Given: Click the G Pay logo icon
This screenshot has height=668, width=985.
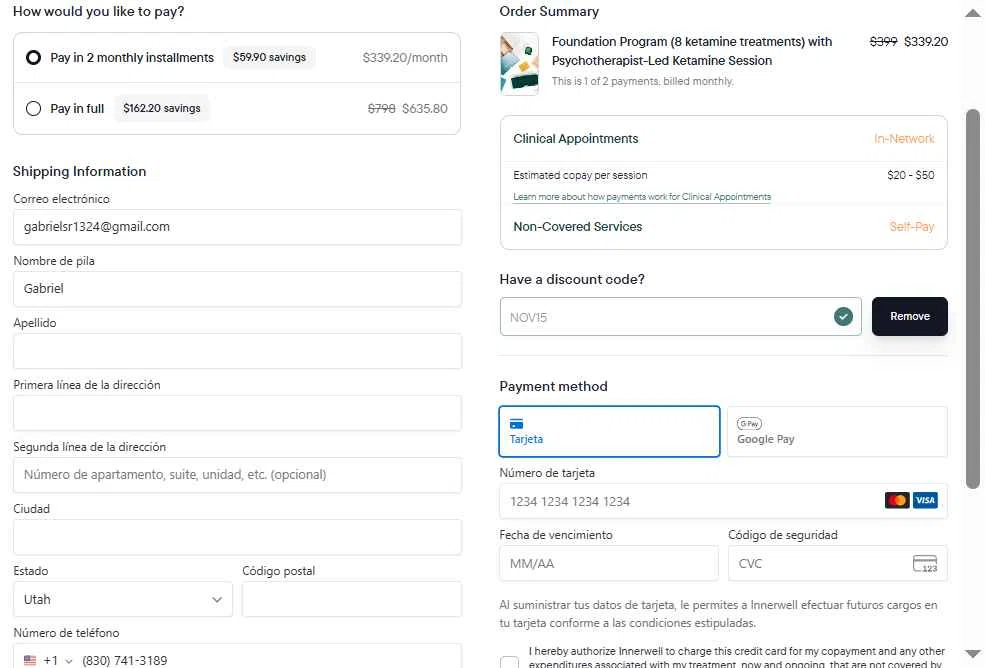Looking at the screenshot, I should [x=749, y=424].
